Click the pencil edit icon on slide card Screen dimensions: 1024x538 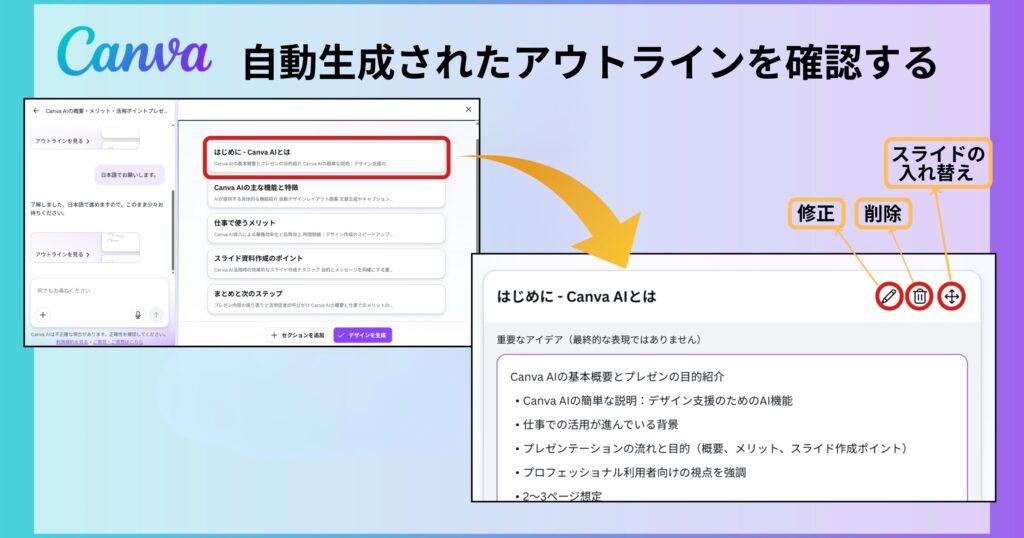(887, 296)
